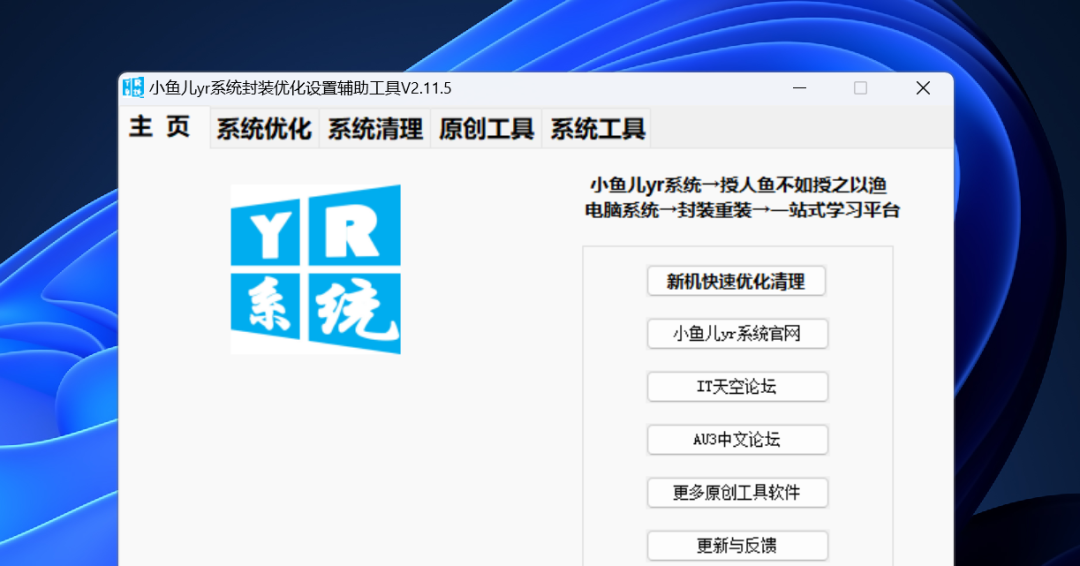This screenshot has width=1080, height=566.
Task: Click the 新机快速优化清理 button
Action: pyautogui.click(x=736, y=281)
